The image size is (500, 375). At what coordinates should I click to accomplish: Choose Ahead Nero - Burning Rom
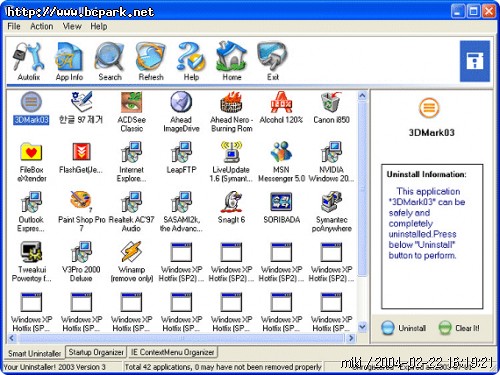[231, 112]
